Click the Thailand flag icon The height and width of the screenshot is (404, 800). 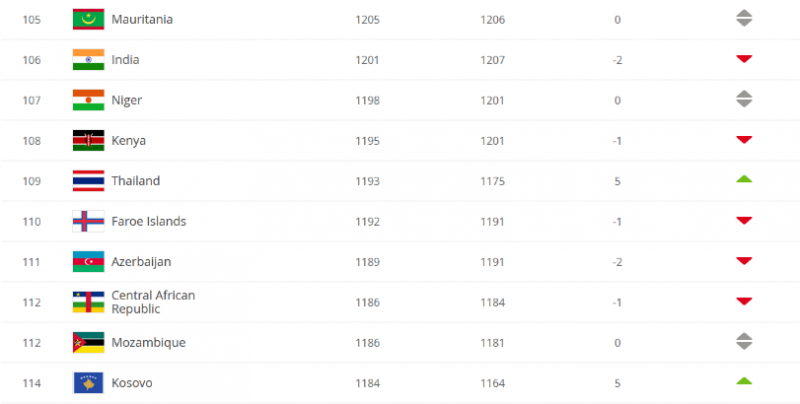88,181
